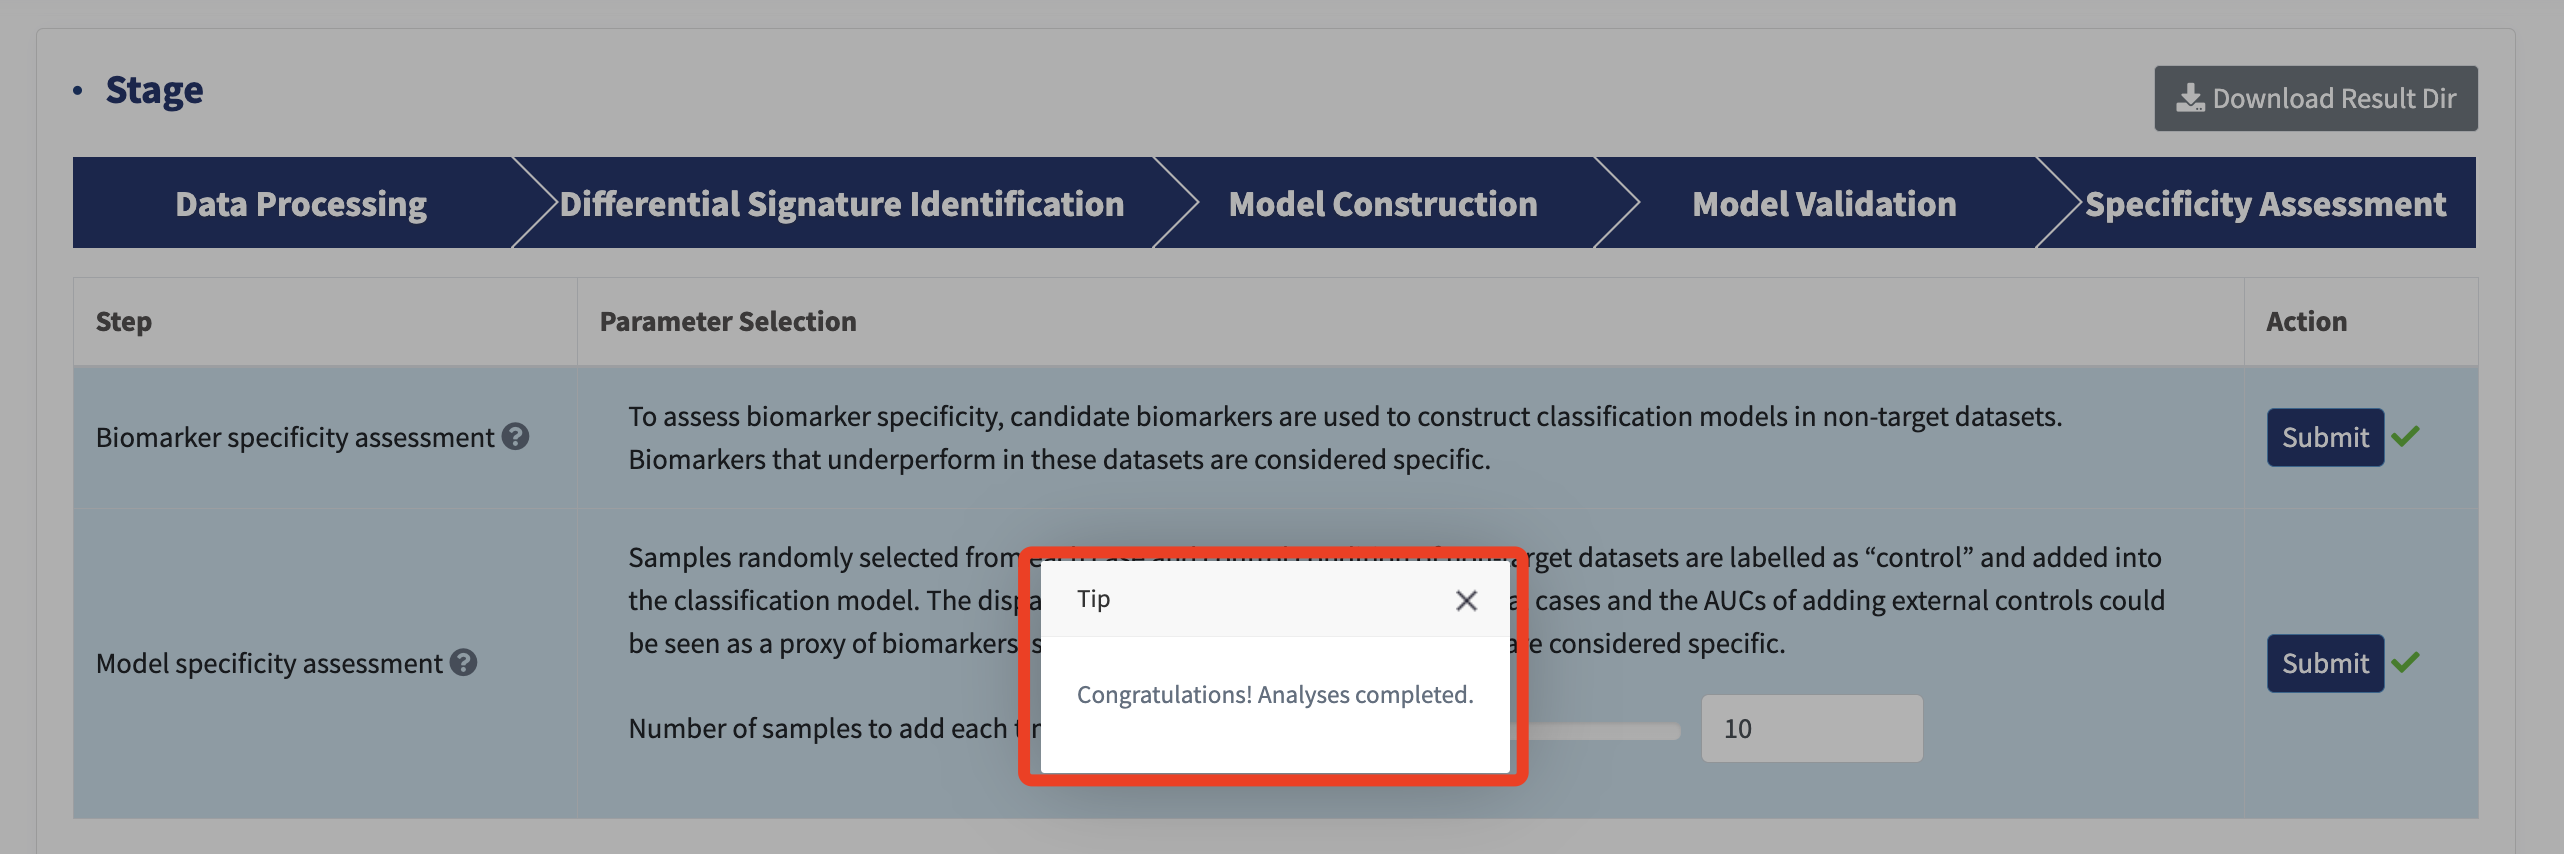Image resolution: width=2564 pixels, height=854 pixels.
Task: Close the Tip dialog with X
Action: click(x=1466, y=600)
